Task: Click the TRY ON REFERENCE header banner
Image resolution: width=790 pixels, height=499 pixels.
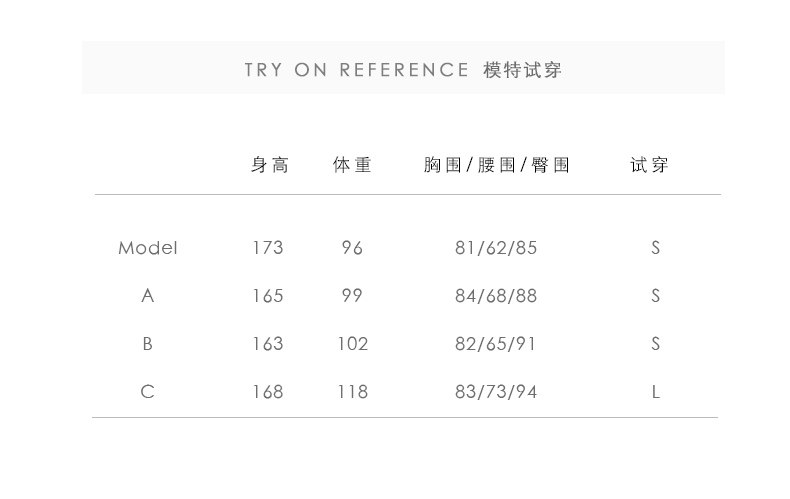Action: pos(403,69)
